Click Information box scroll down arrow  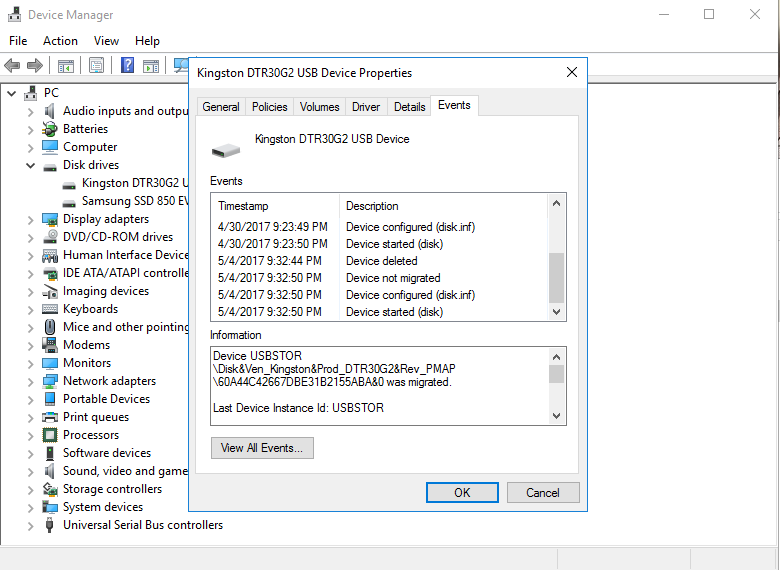point(557,416)
